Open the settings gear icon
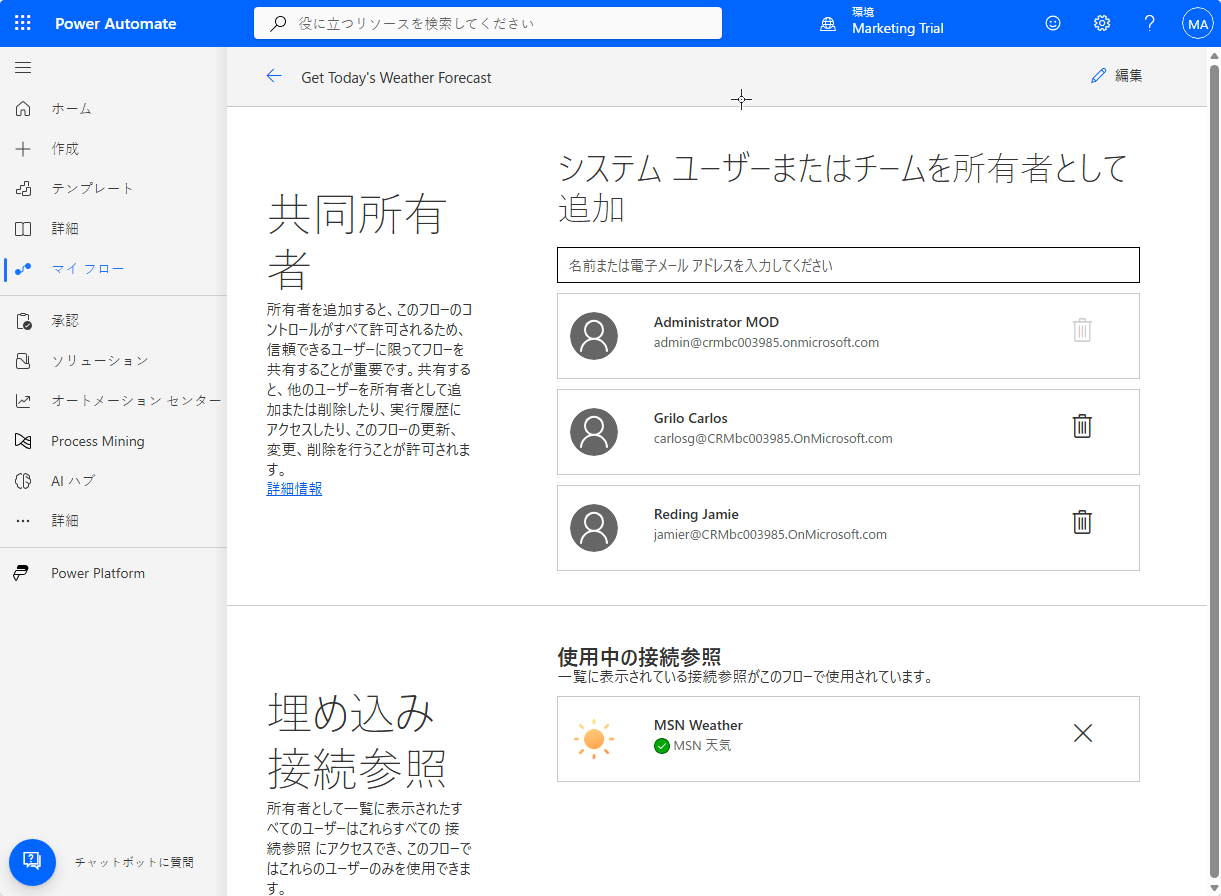The width and height of the screenshot is (1221, 896). click(x=1102, y=23)
